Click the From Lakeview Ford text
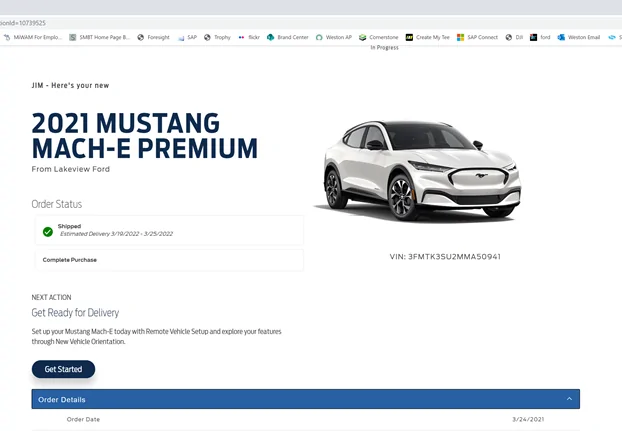The width and height of the screenshot is (622, 431). (71, 169)
